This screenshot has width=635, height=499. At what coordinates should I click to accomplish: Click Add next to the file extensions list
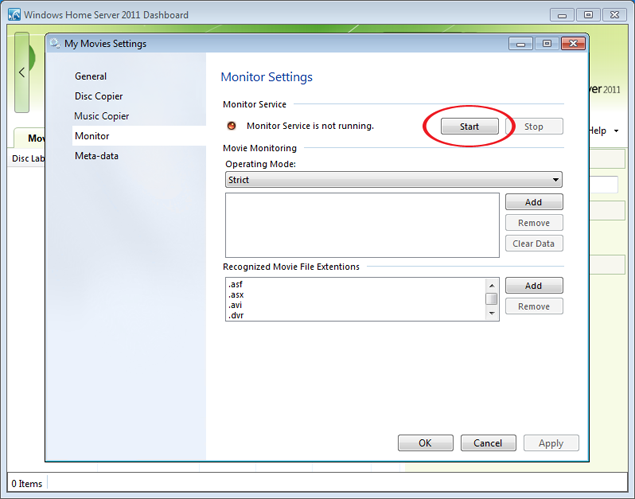(x=534, y=286)
